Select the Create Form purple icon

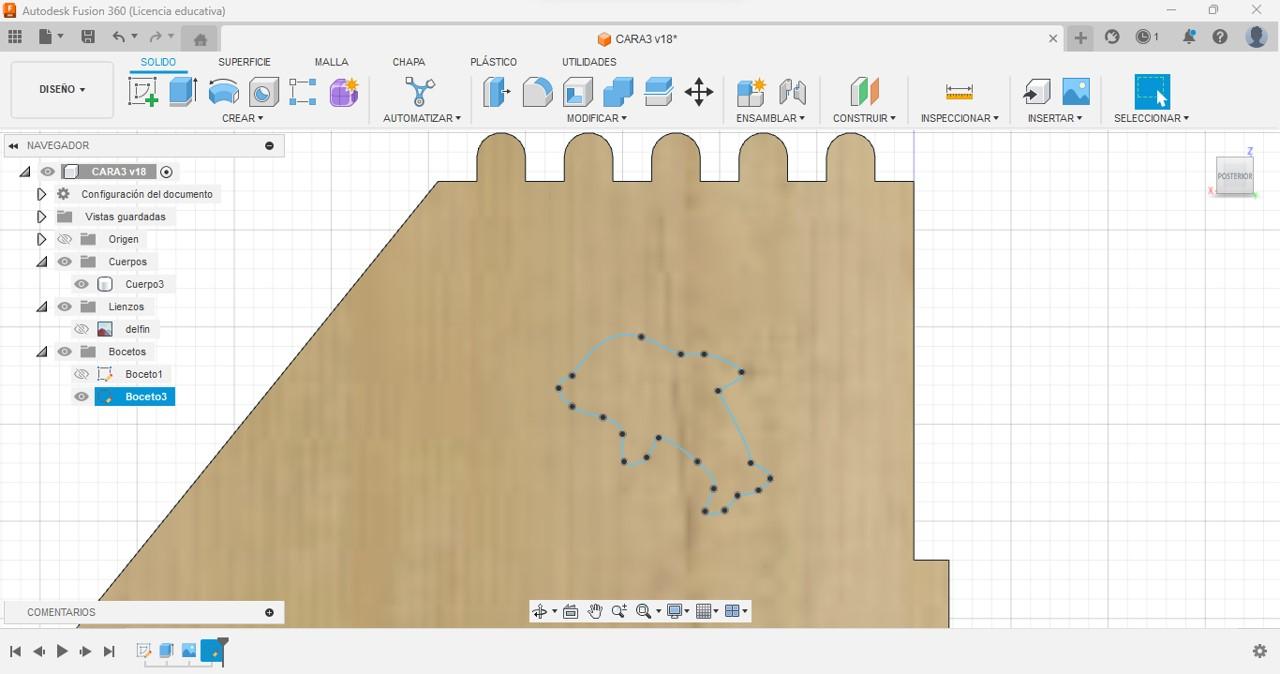point(344,92)
